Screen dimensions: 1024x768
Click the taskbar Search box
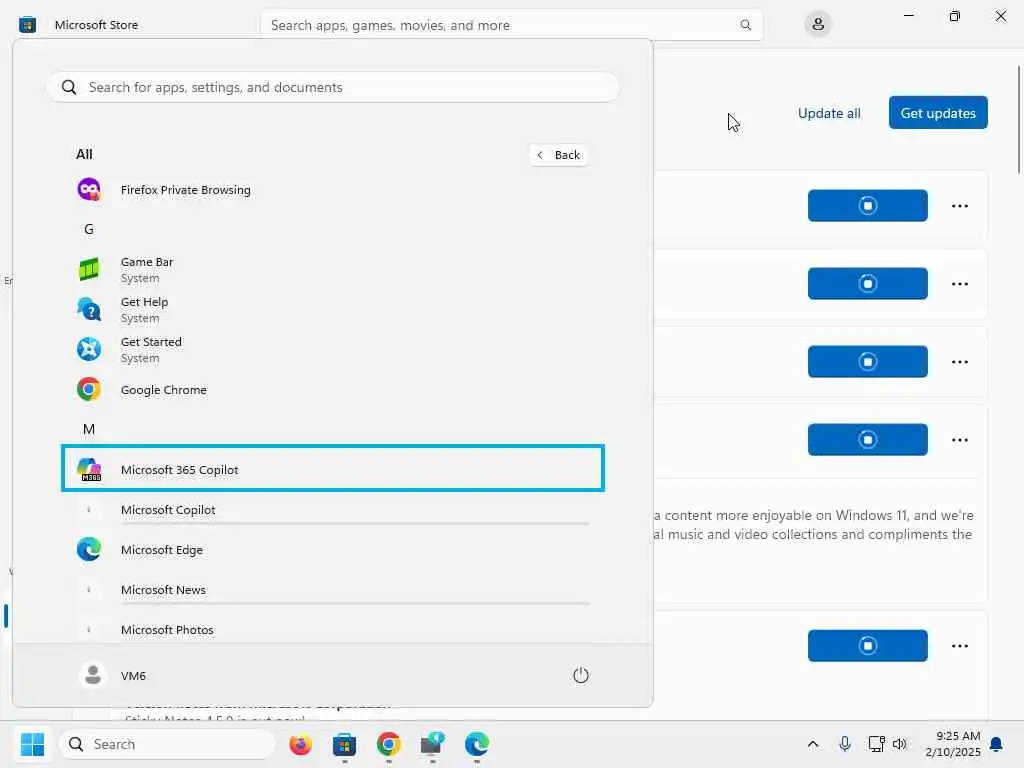[167, 744]
